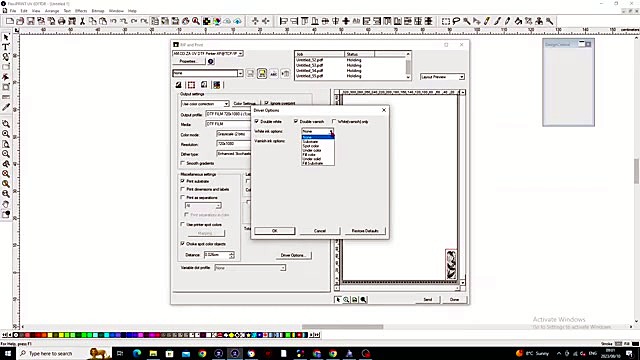Open the Layout Preview dropdown

tap(461, 77)
